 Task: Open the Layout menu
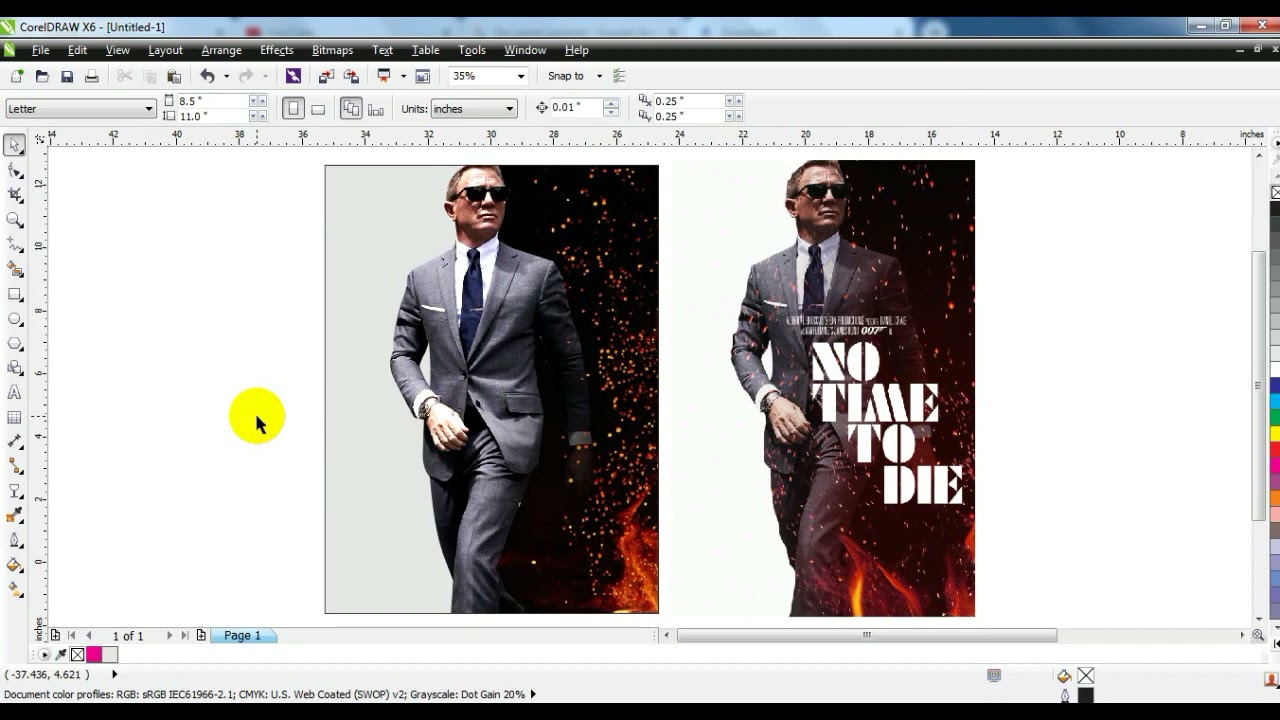pyautogui.click(x=166, y=50)
